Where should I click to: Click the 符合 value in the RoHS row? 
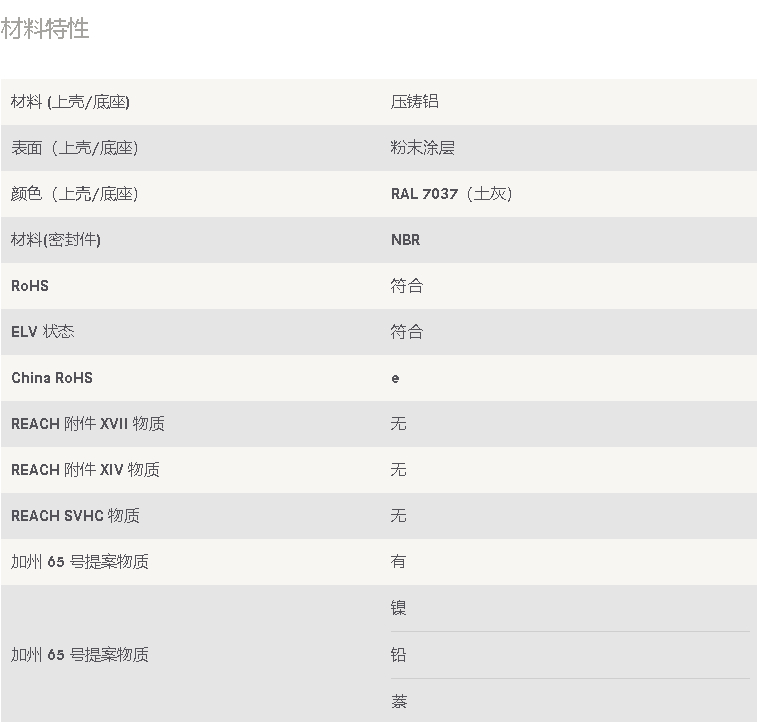(407, 286)
